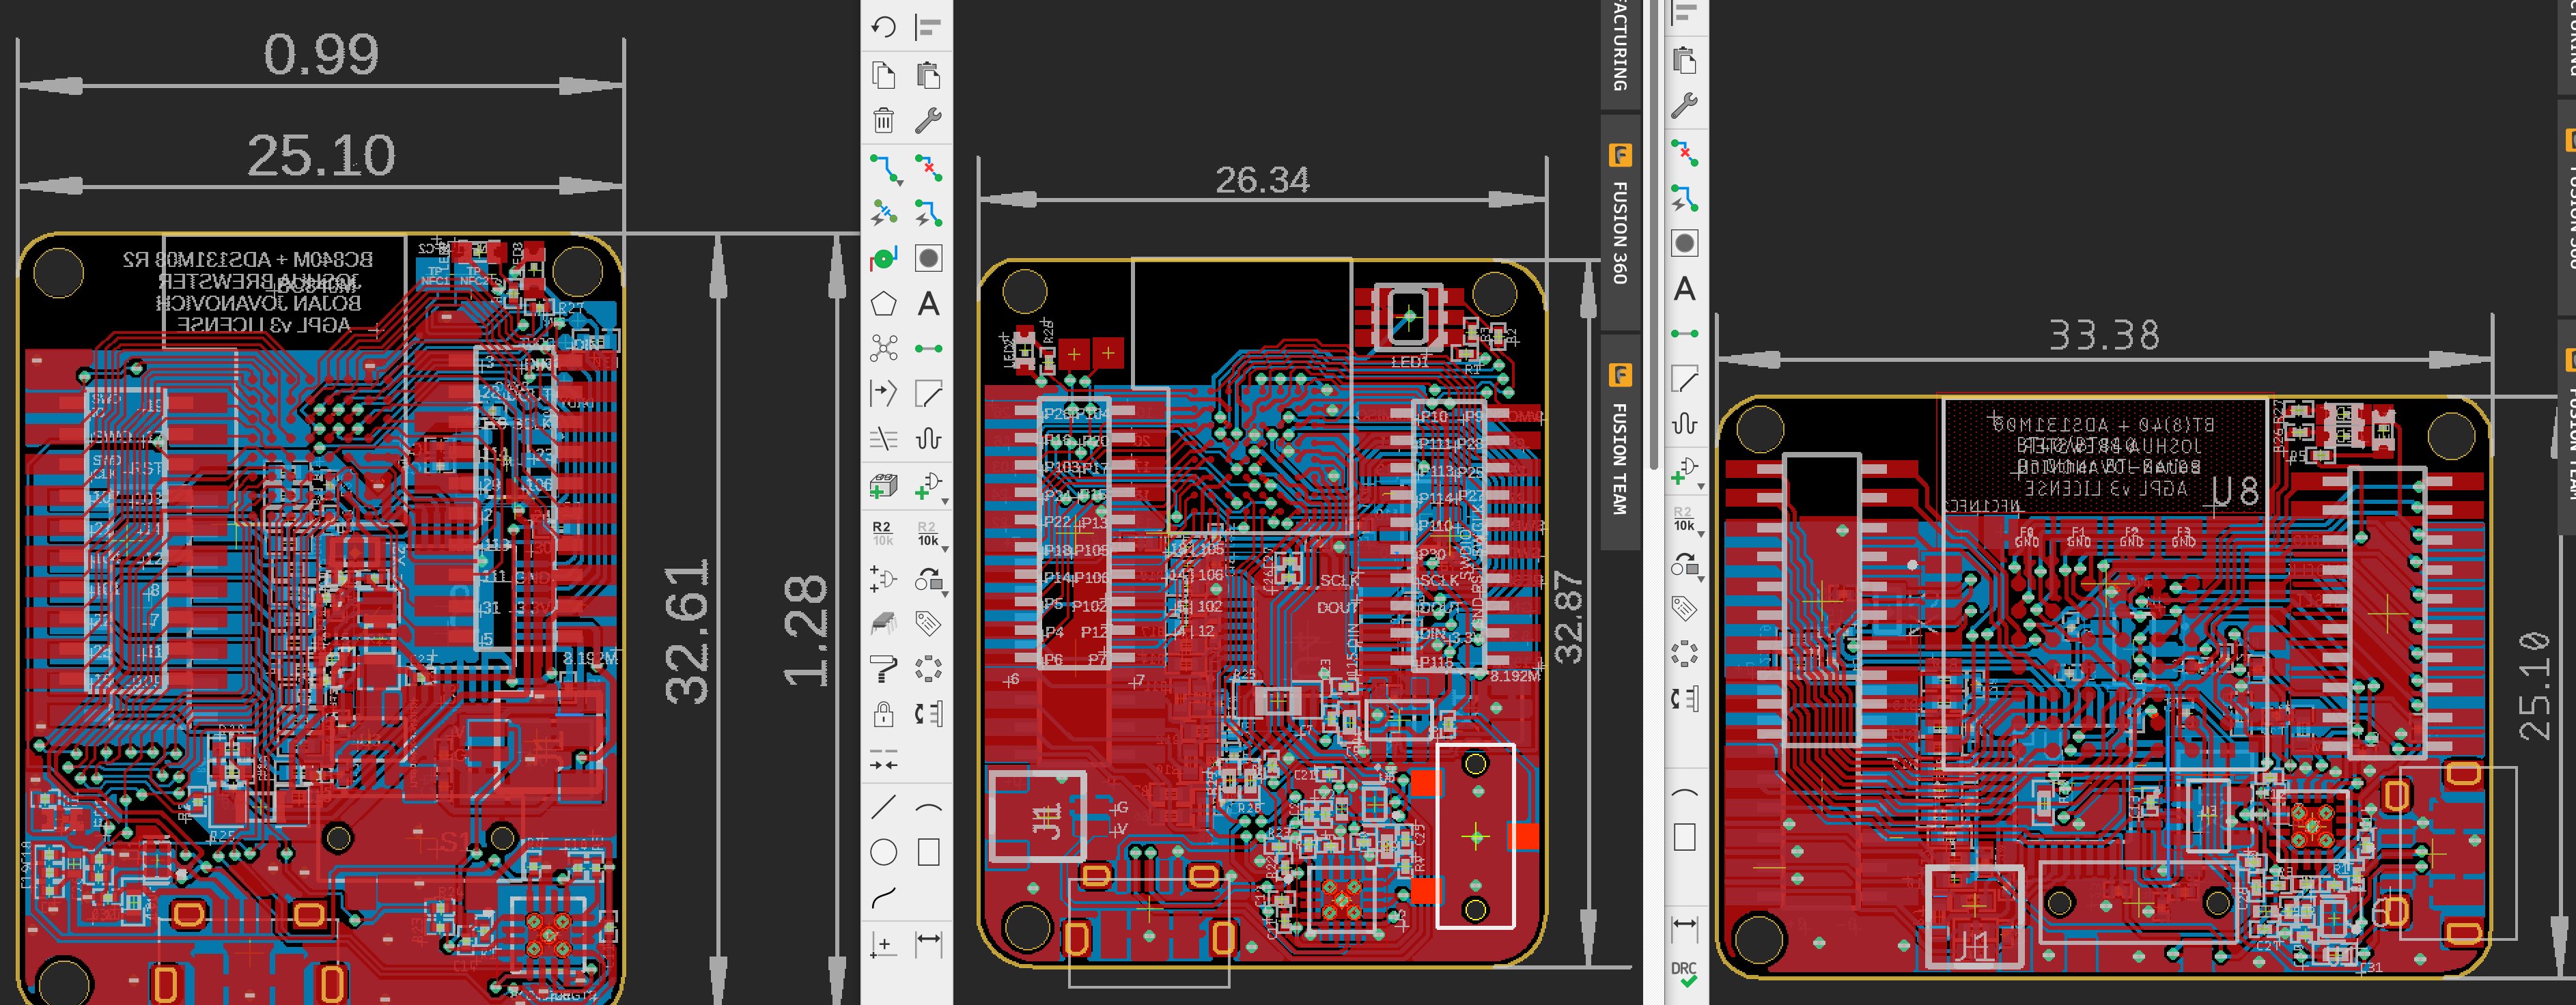Open the FUSION 360 side tab
The width and height of the screenshot is (2576, 1005).
(x=1620, y=220)
